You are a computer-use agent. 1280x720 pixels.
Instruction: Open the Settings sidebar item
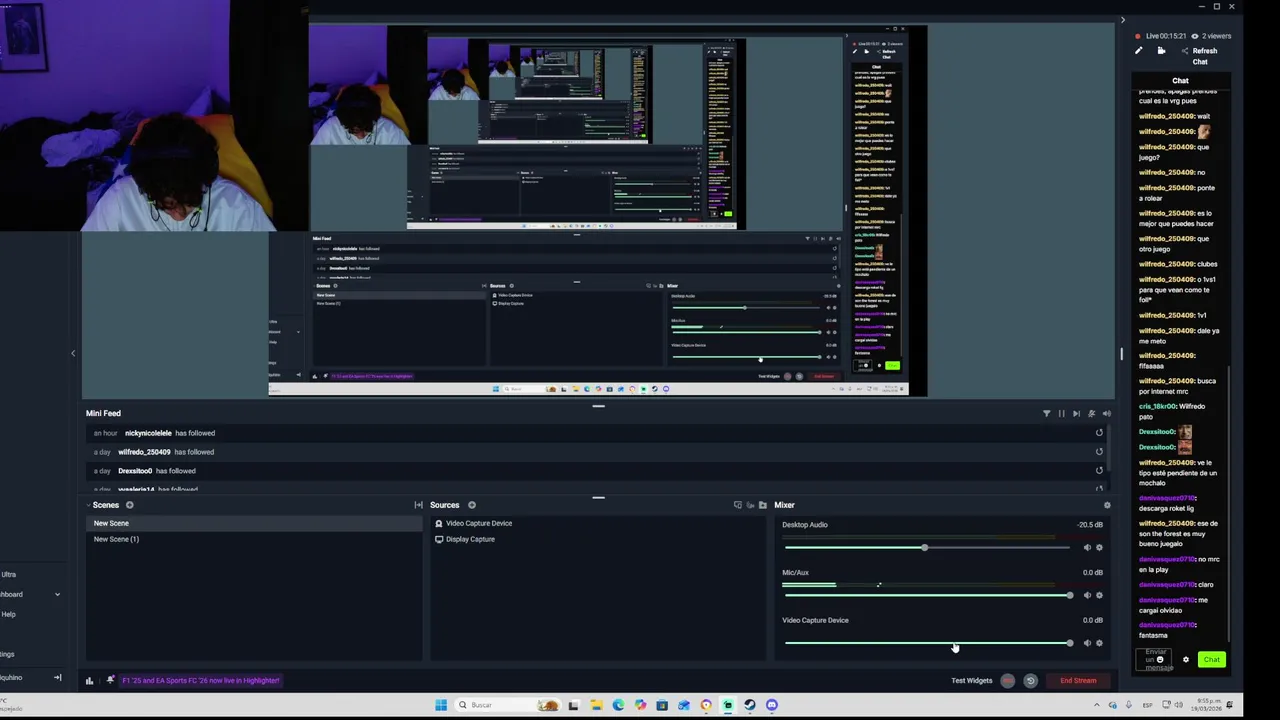point(8,654)
